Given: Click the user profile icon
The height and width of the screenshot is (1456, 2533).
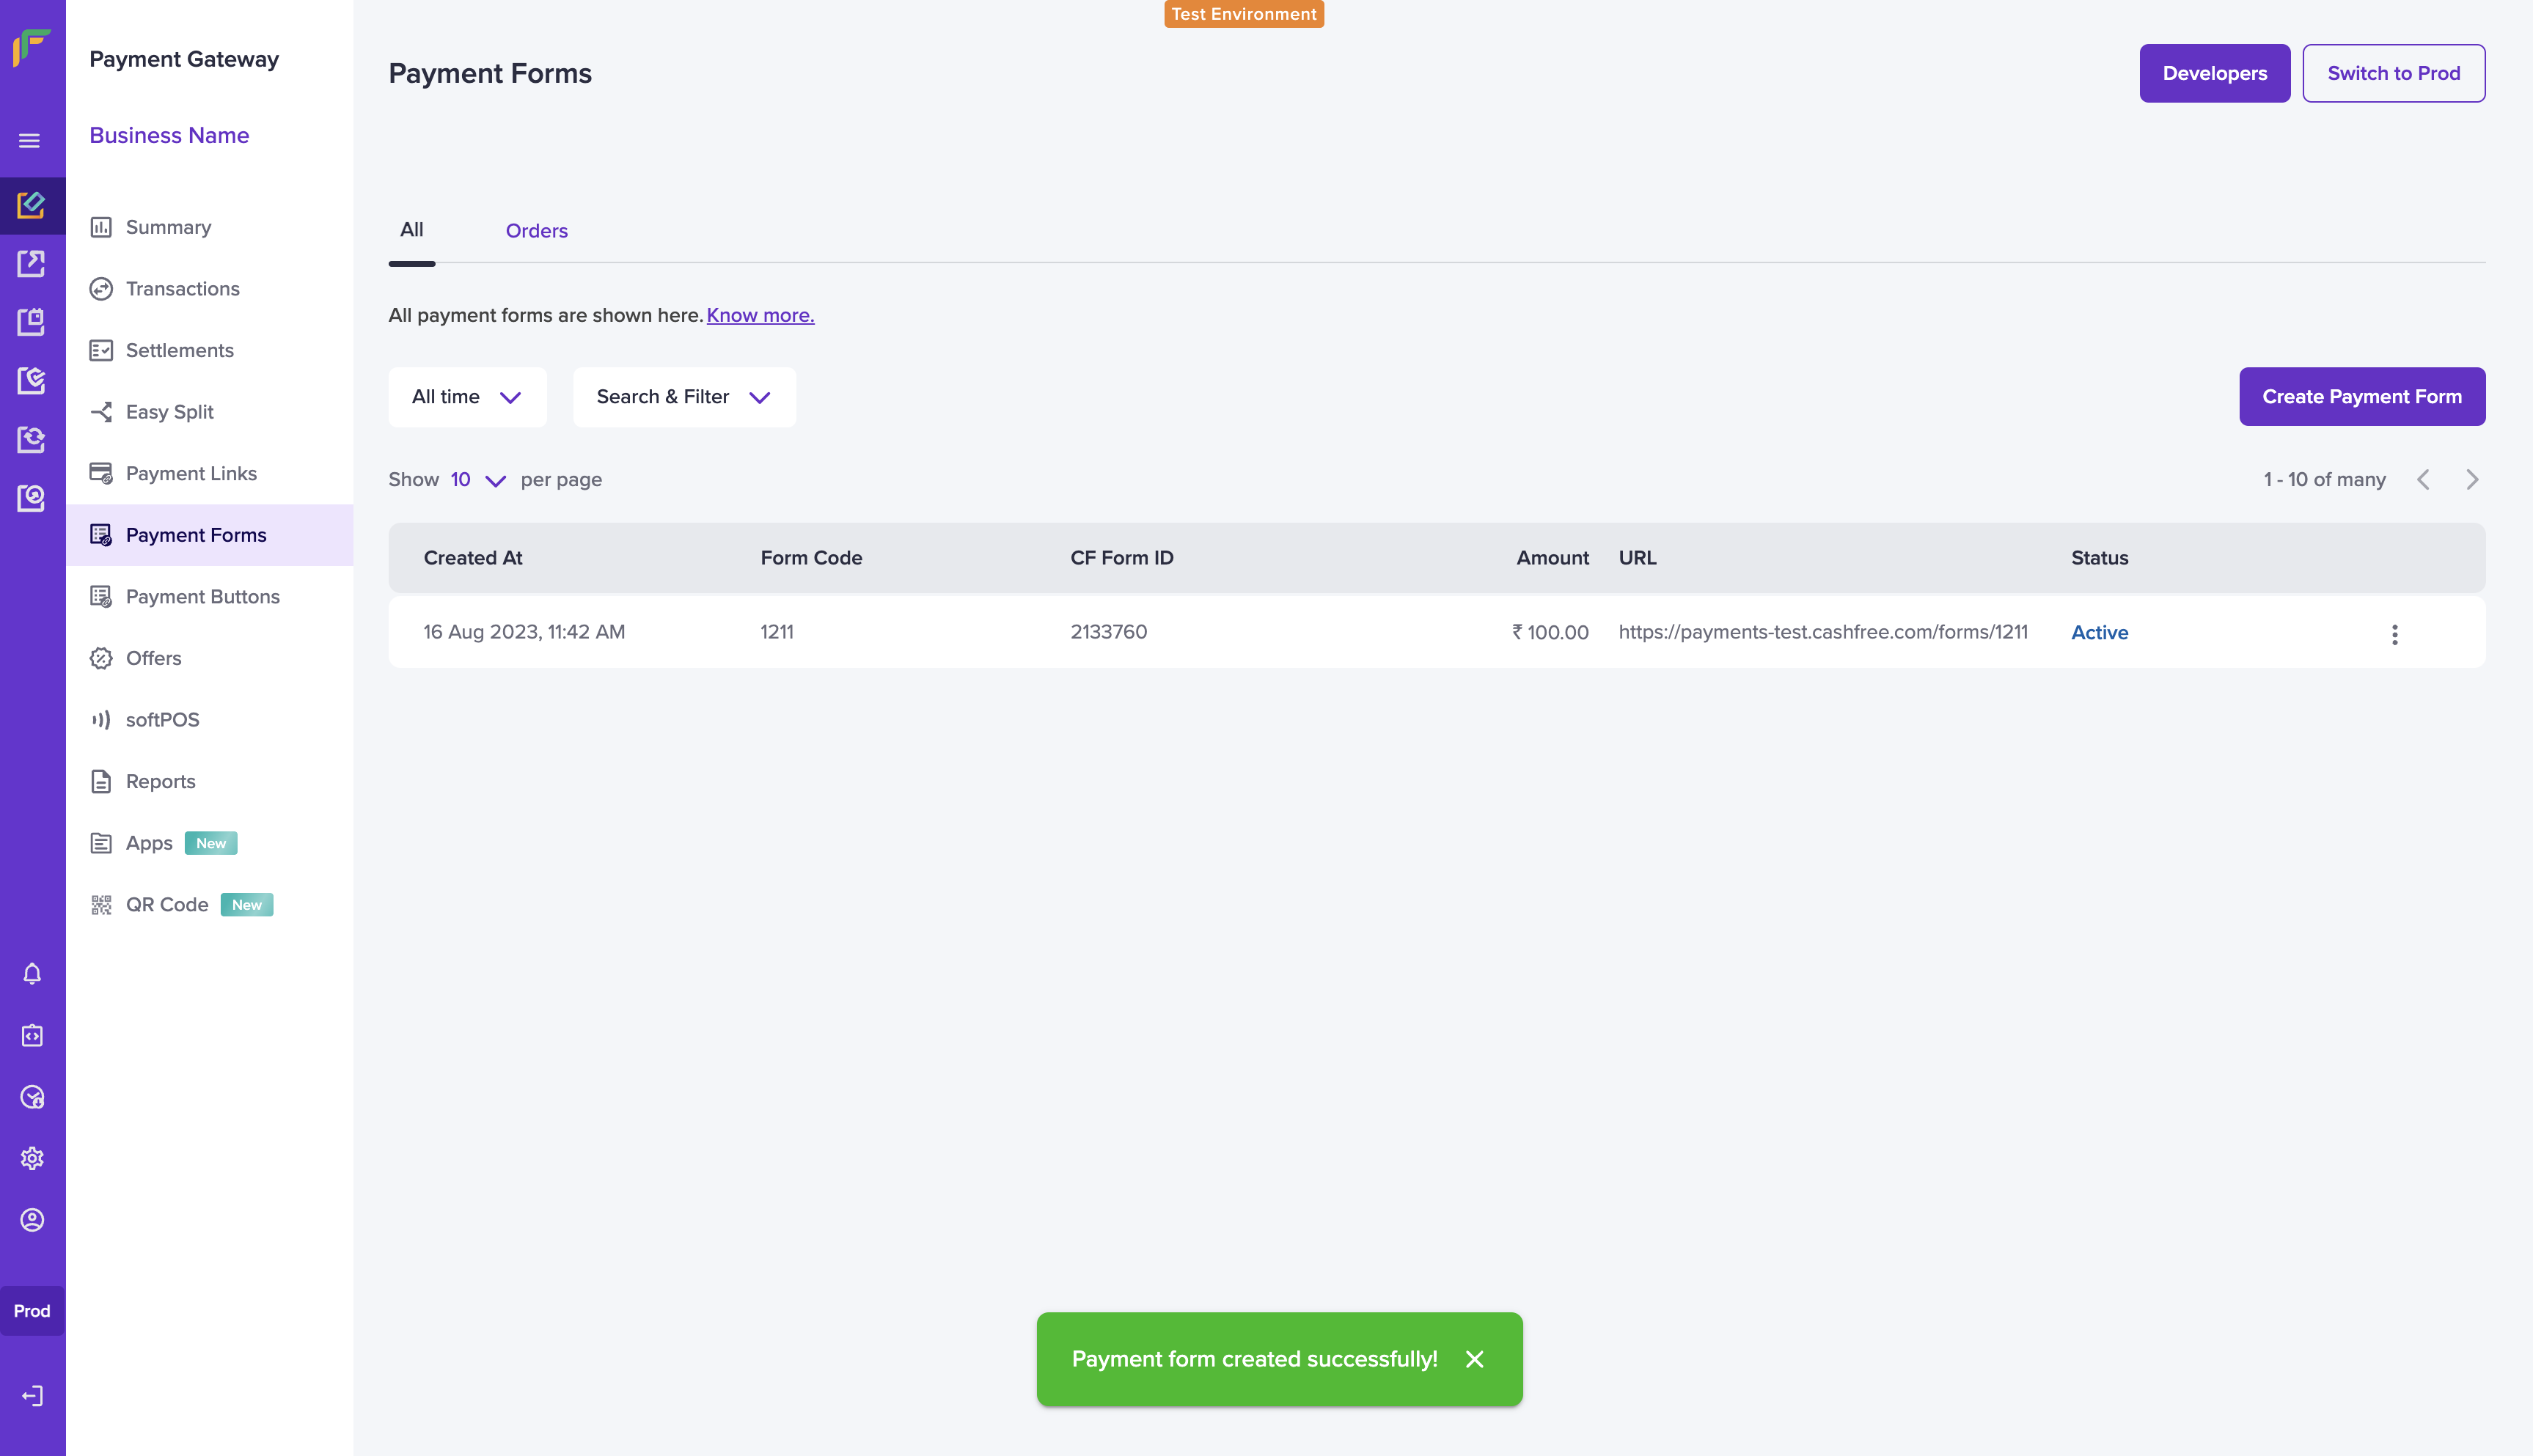Looking at the screenshot, I should click(32, 1220).
